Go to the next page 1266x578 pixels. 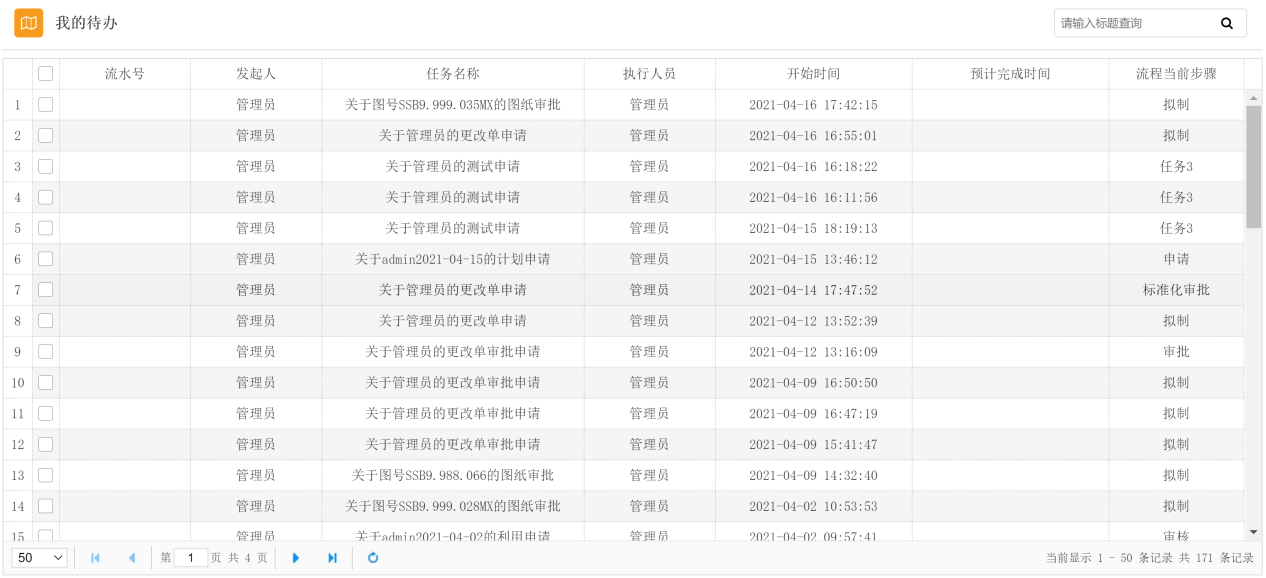click(296, 558)
